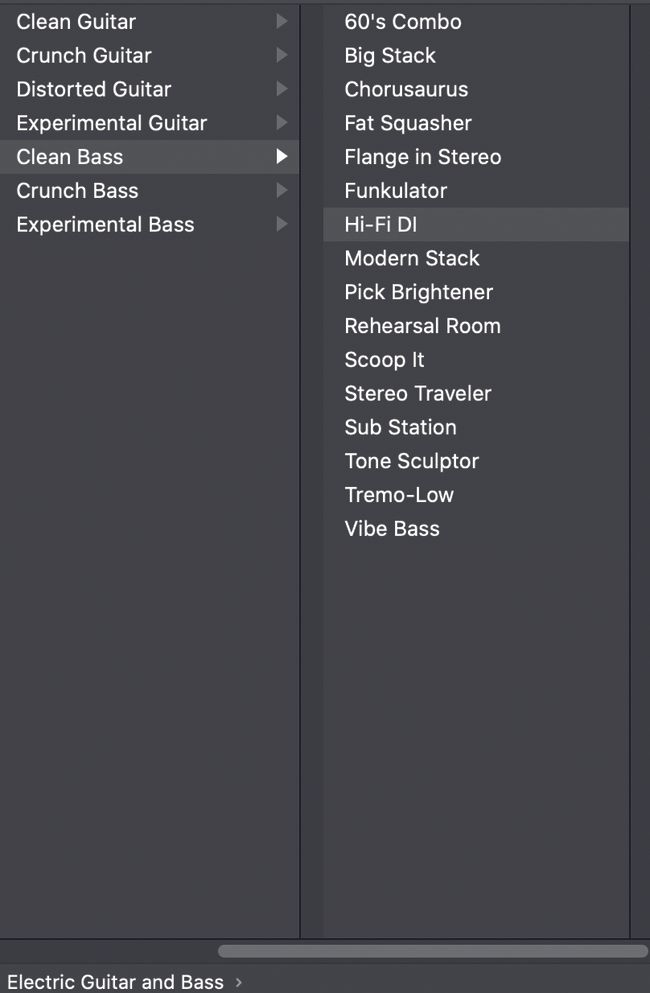Select the 60's Combo patch

[402, 21]
